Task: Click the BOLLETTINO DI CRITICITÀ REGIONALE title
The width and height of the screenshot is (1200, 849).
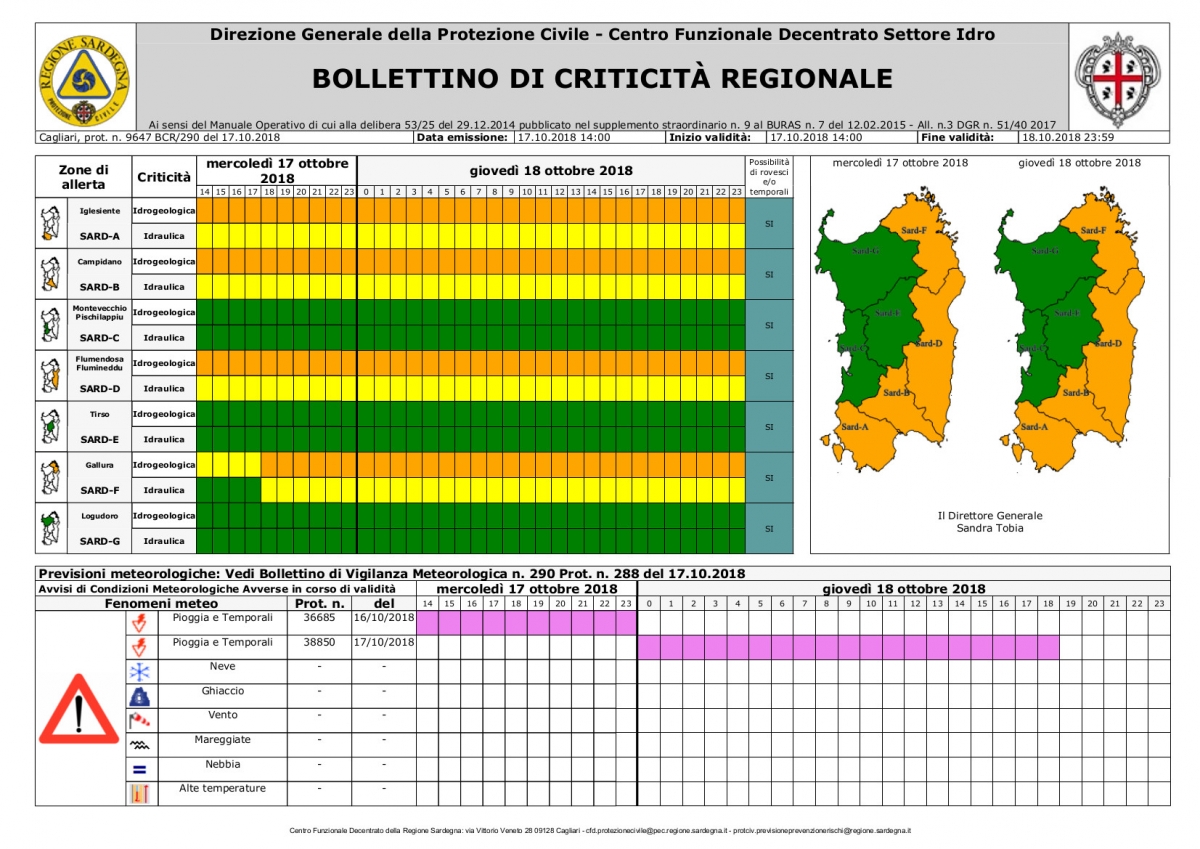Action: [x=602, y=78]
